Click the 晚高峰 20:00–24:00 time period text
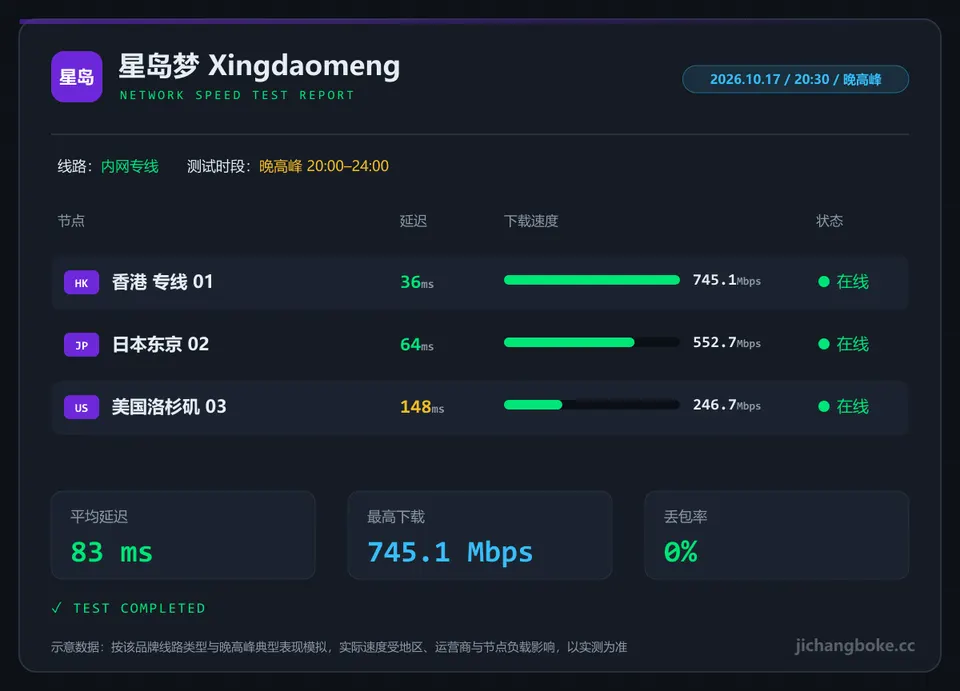The width and height of the screenshot is (960, 691). point(324,166)
